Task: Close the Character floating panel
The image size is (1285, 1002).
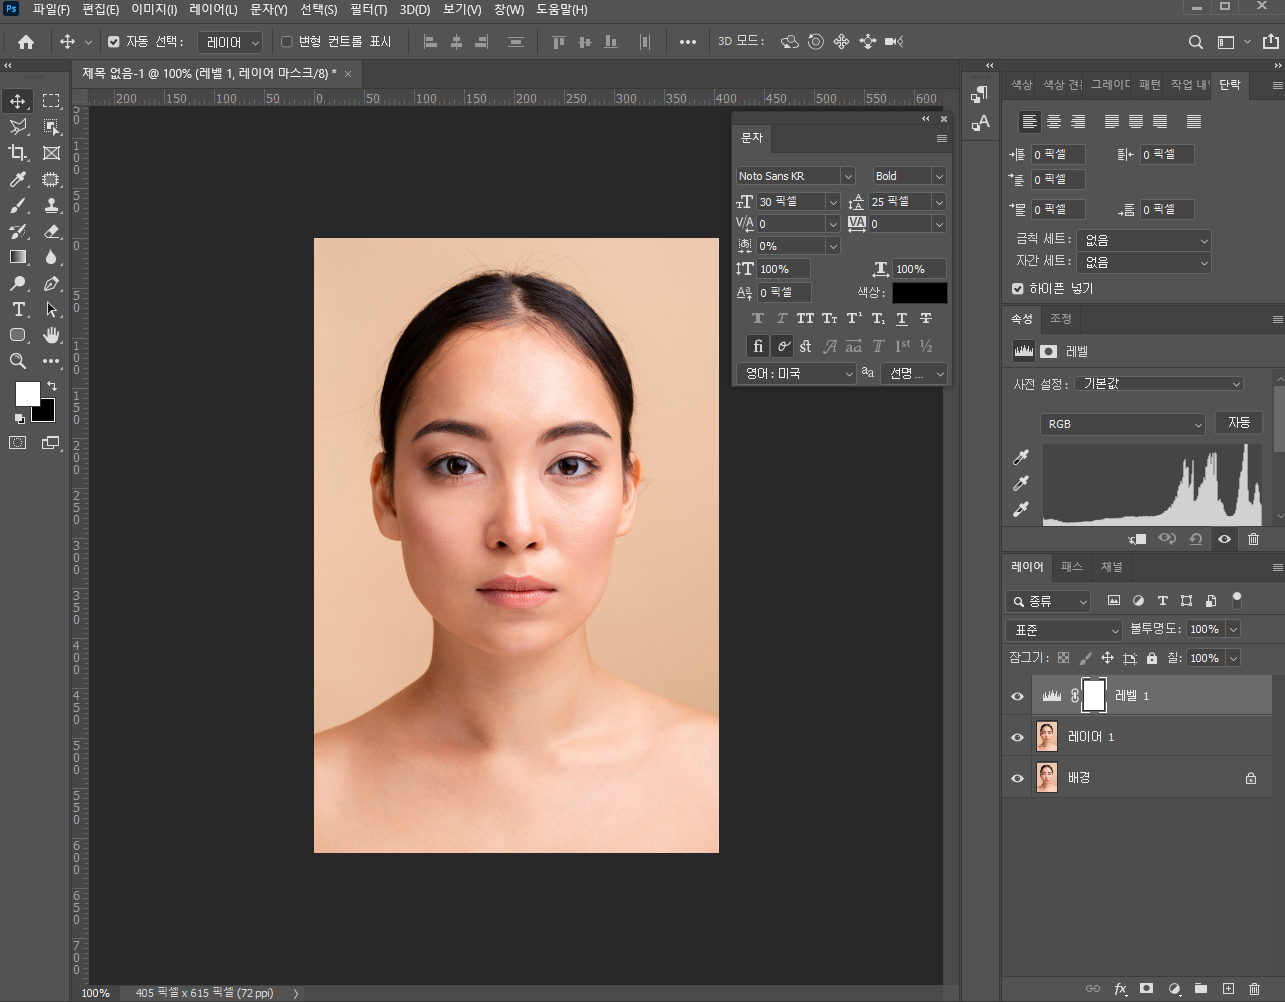Action: (x=943, y=119)
